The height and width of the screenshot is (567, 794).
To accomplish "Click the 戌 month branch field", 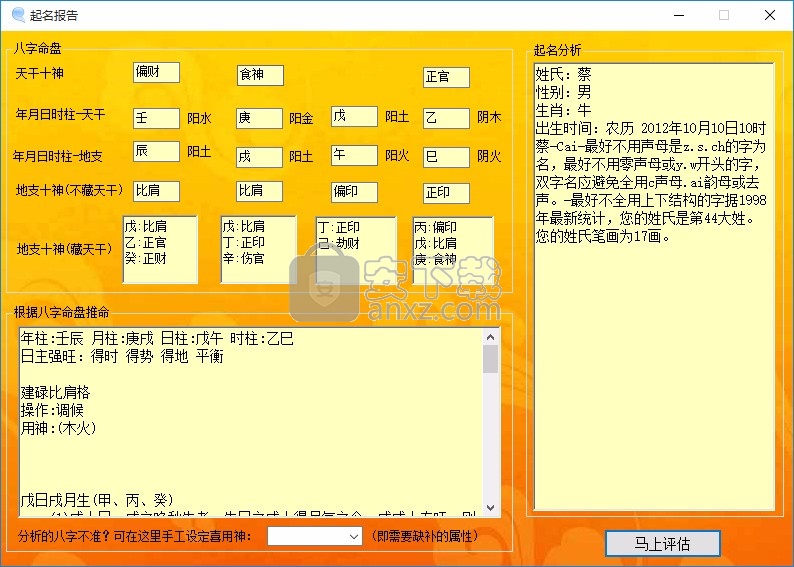I will click(x=259, y=157).
